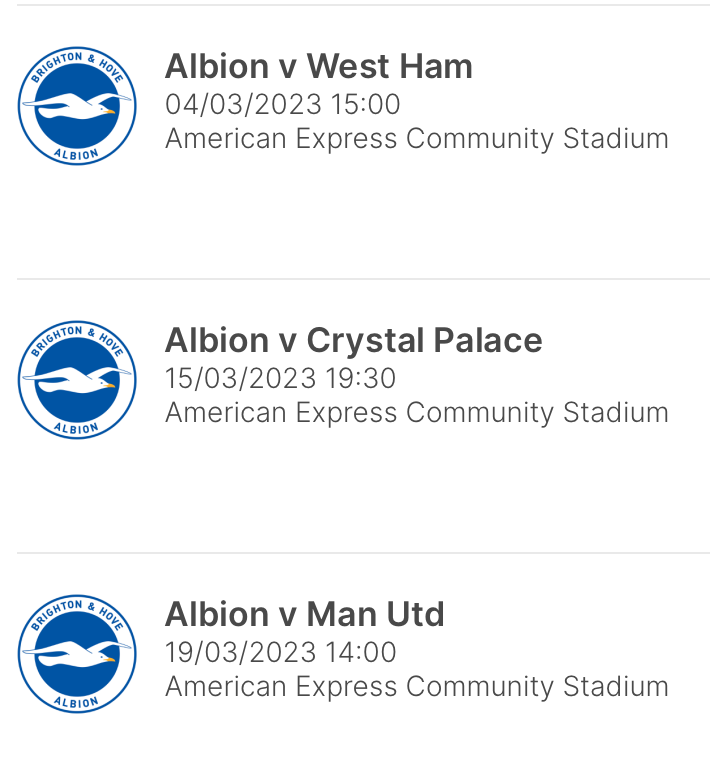Click the 14:00 kick-off time
The image size is (710, 764).
tap(361, 652)
